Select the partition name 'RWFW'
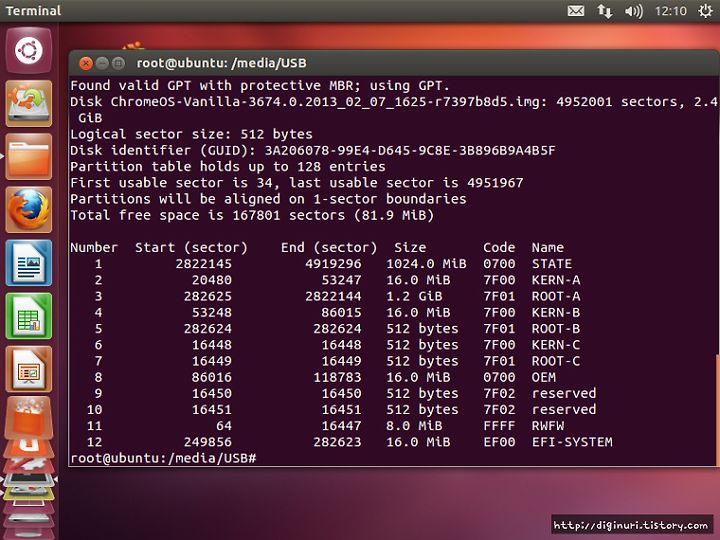Image resolution: width=720 pixels, height=540 pixels. point(548,426)
